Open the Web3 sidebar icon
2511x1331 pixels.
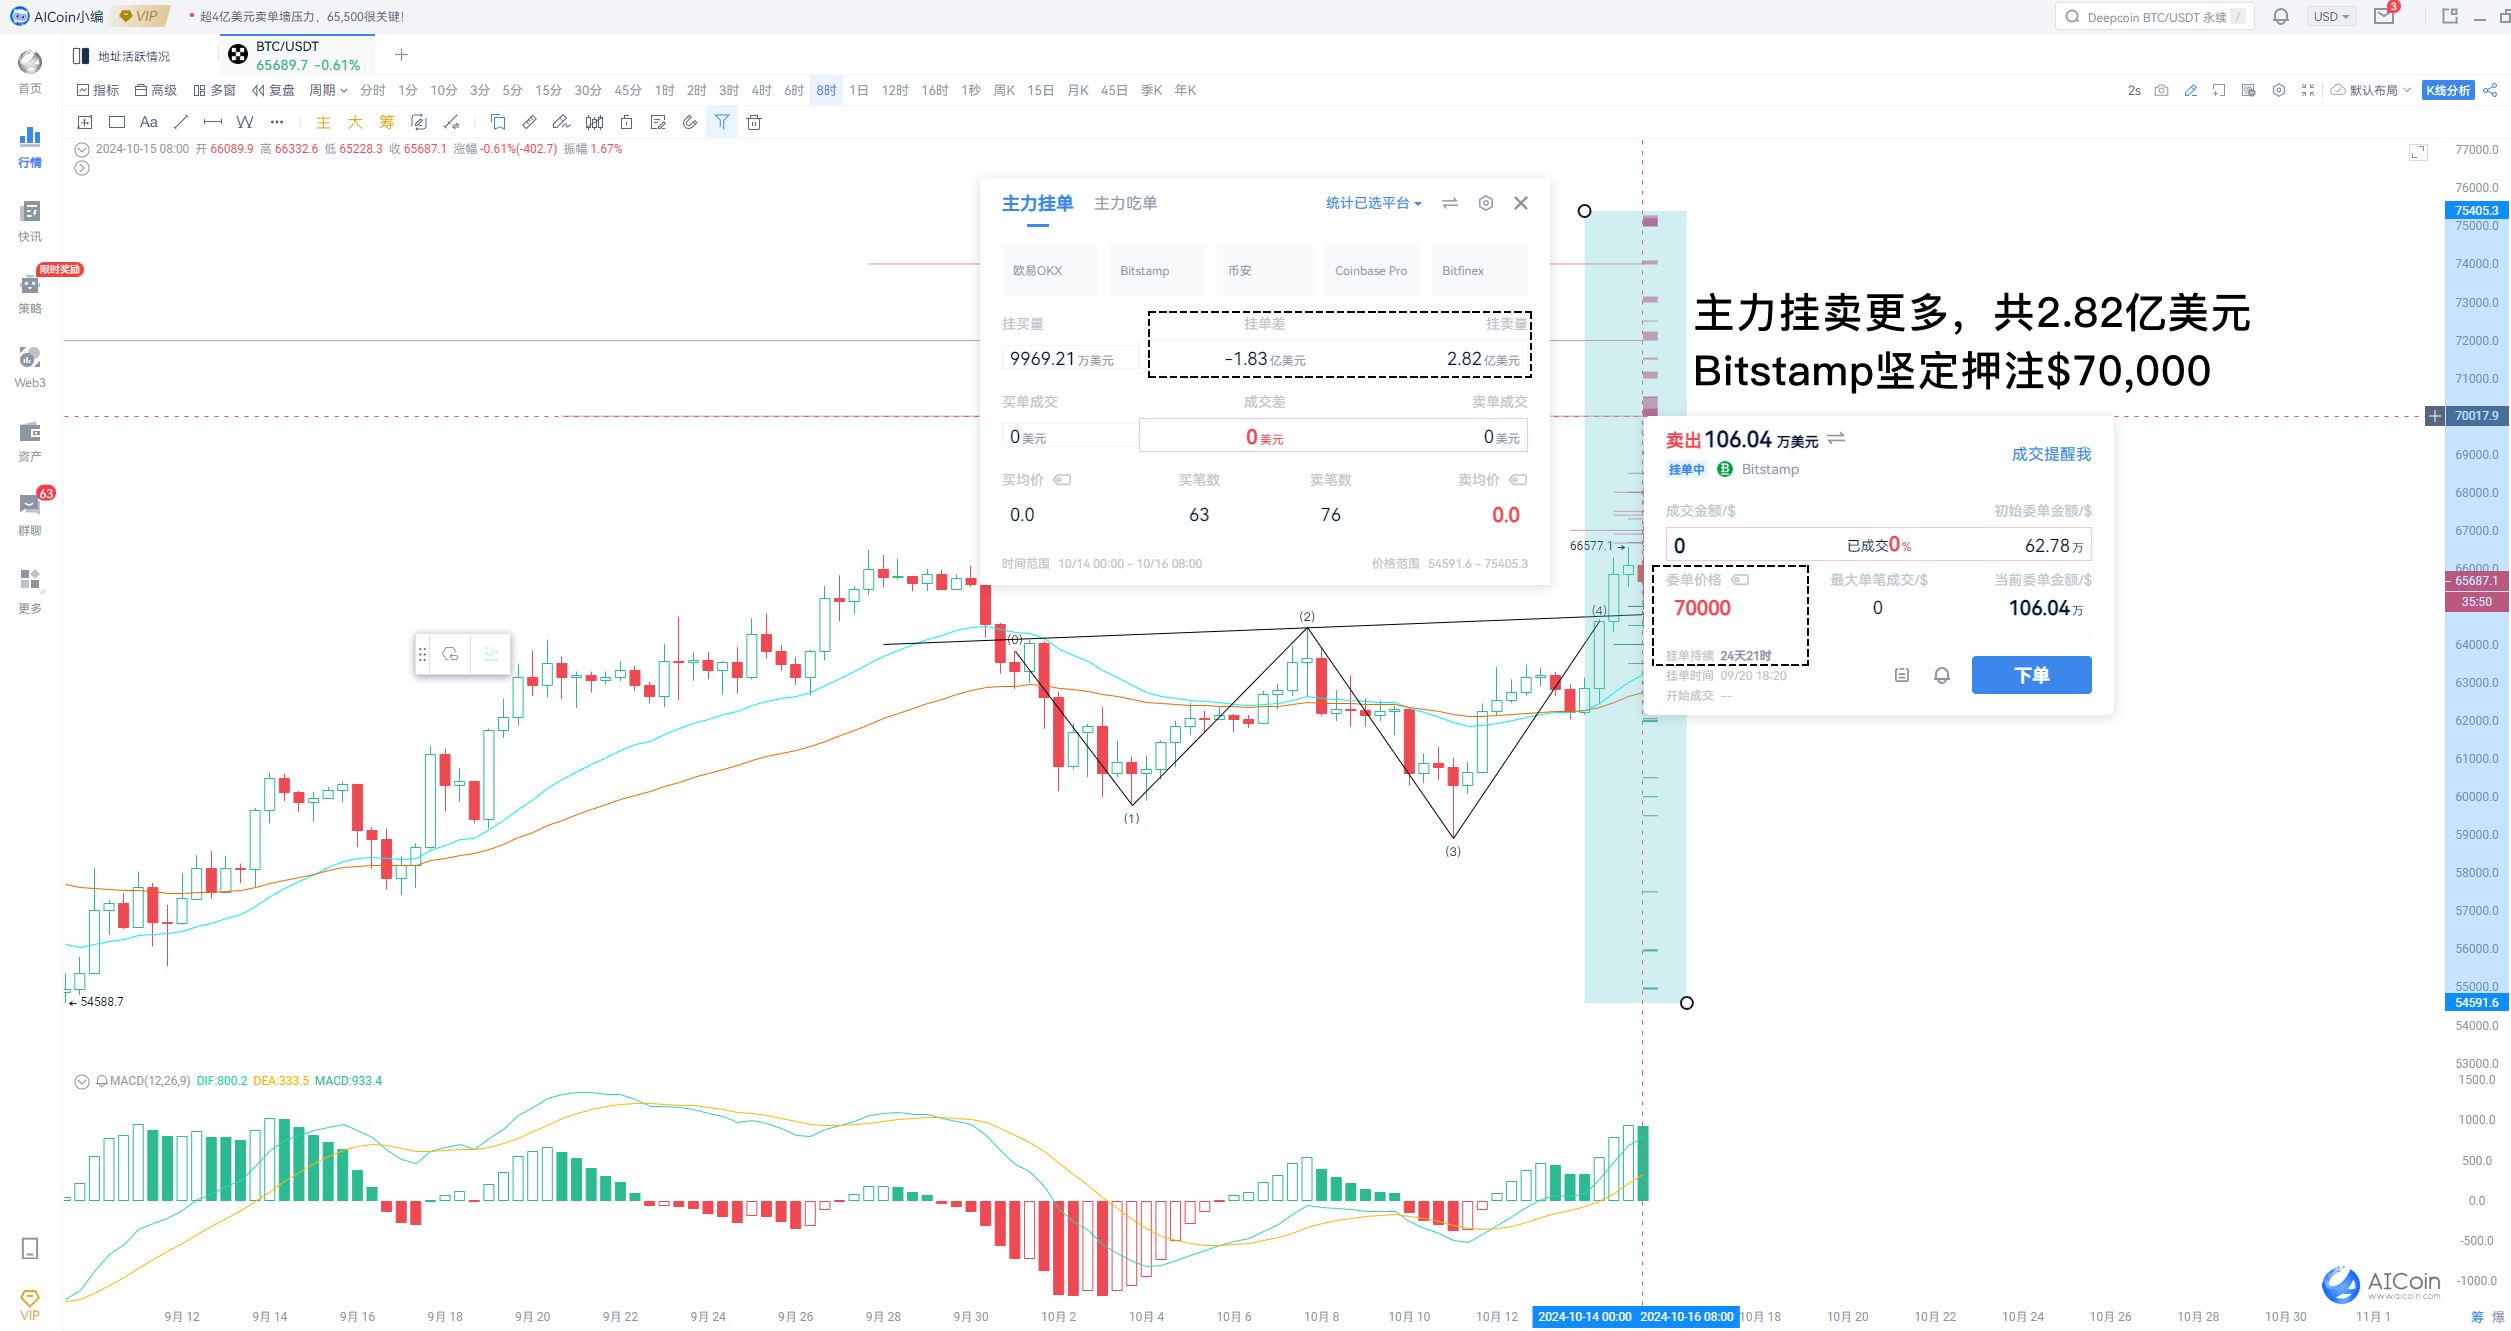pos(30,367)
